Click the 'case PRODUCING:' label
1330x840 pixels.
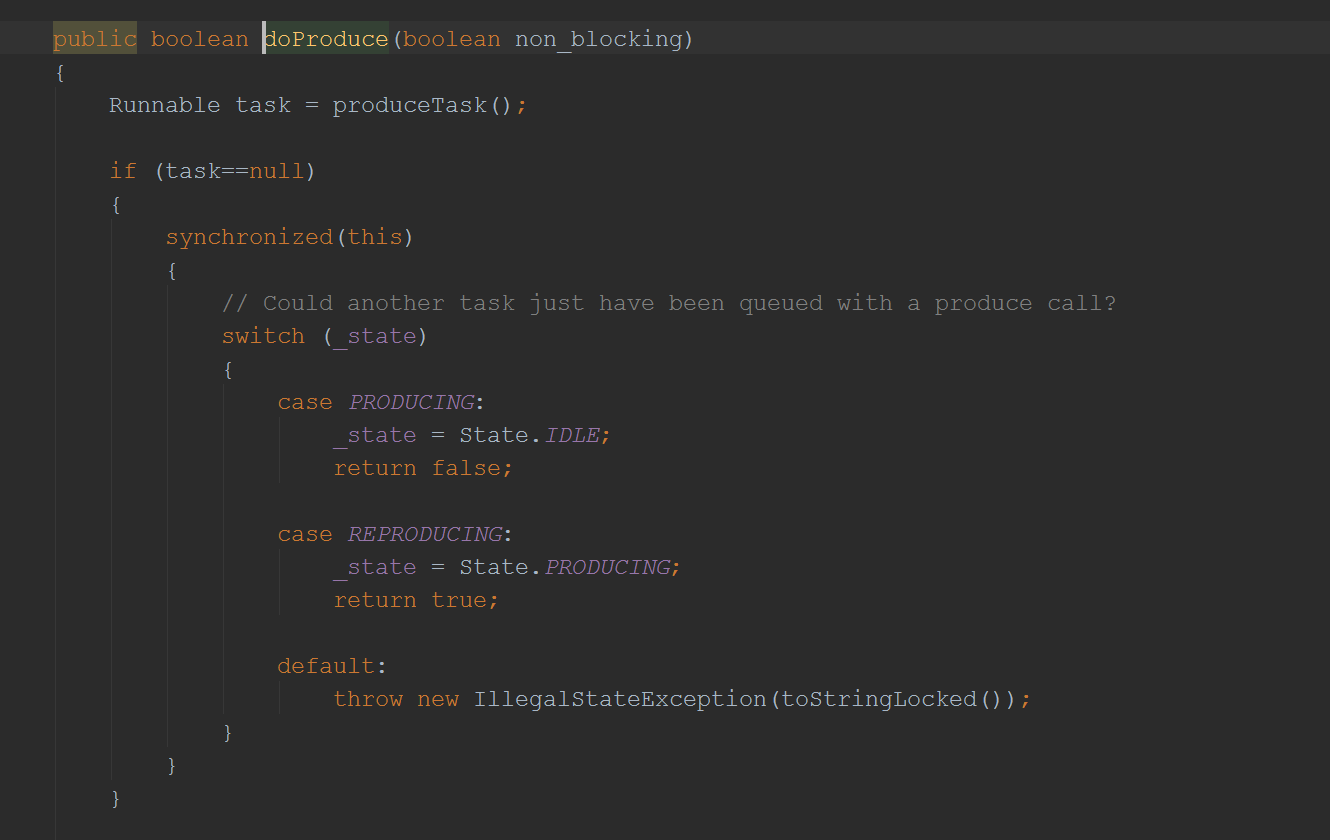(381, 402)
